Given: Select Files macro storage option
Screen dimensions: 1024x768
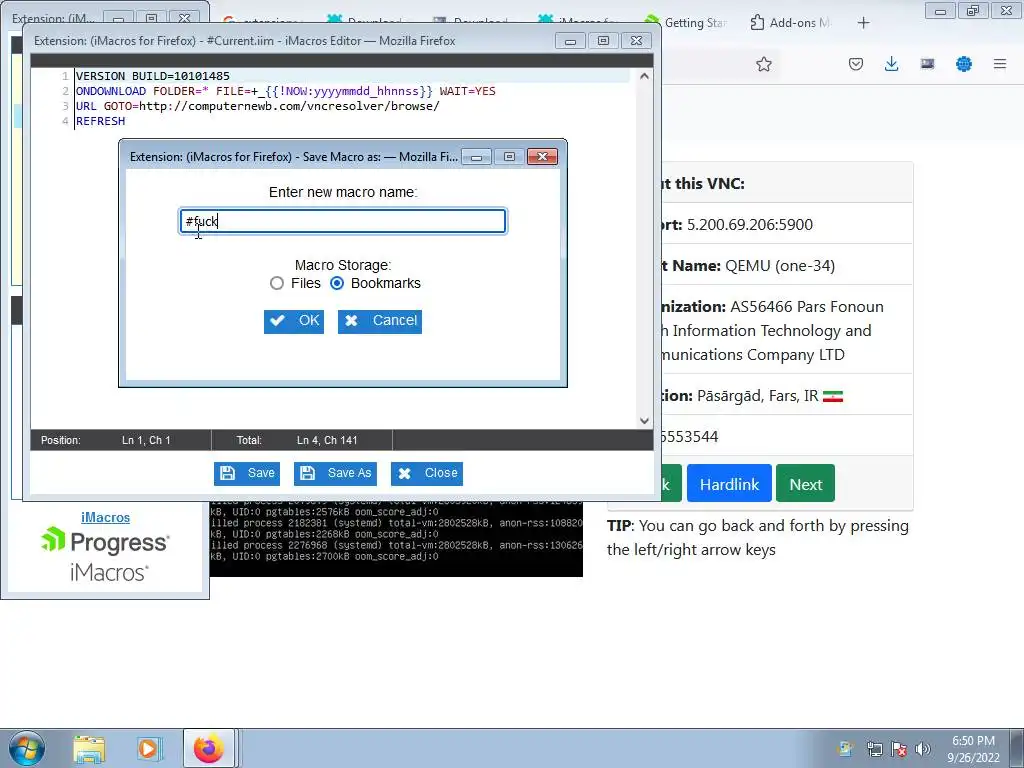Looking at the screenshot, I should coord(277,283).
